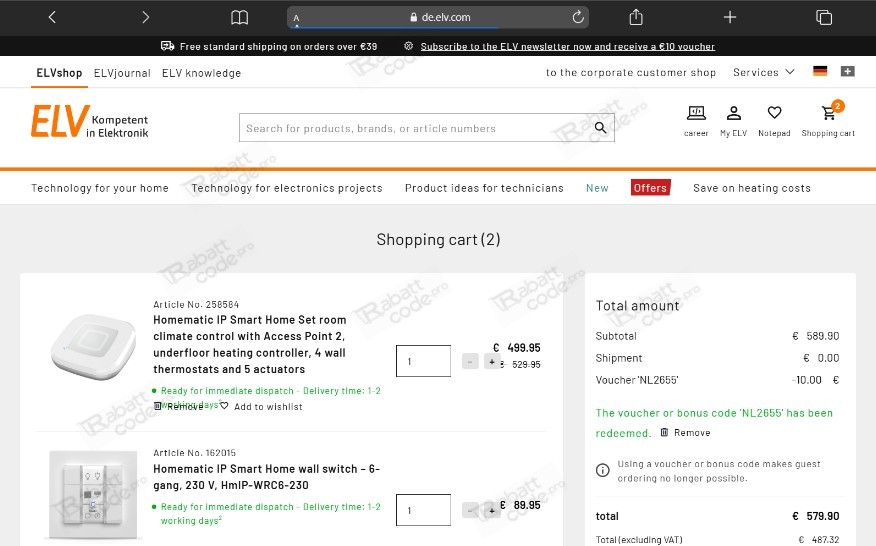The height and width of the screenshot is (546, 876).
Task: Click the ELV logo
Action: click(89, 121)
